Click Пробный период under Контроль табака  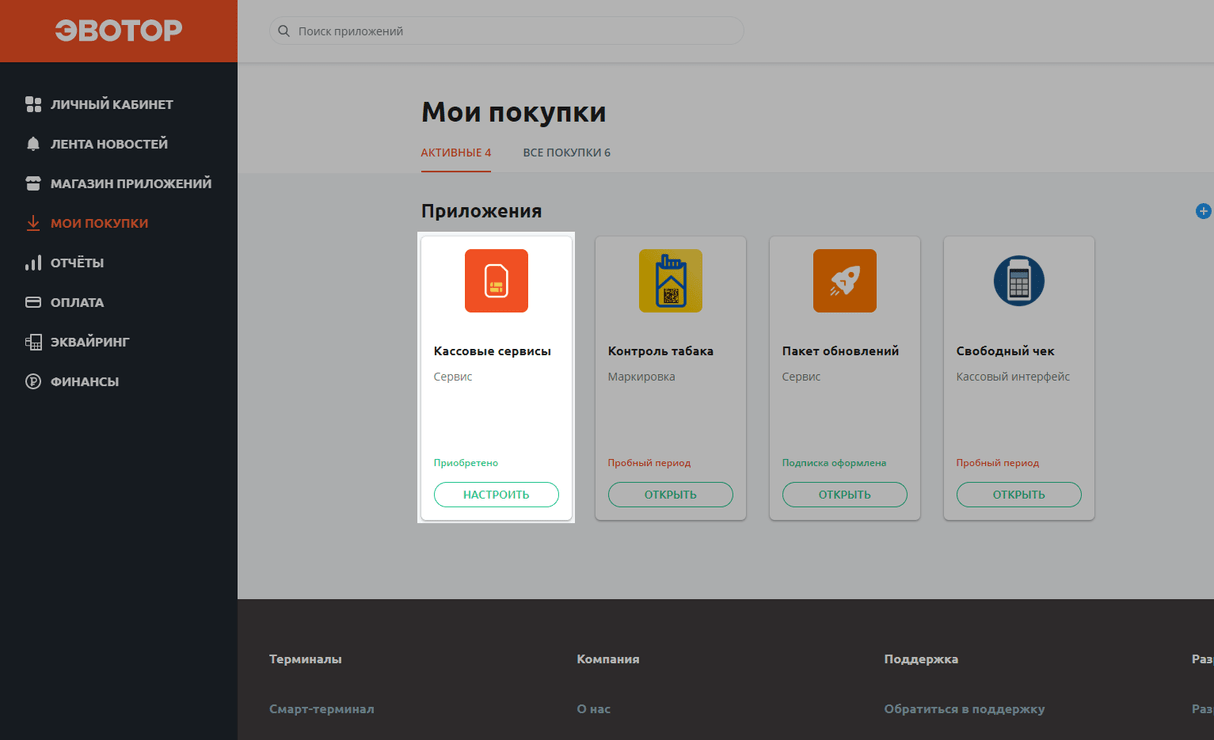[649, 463]
